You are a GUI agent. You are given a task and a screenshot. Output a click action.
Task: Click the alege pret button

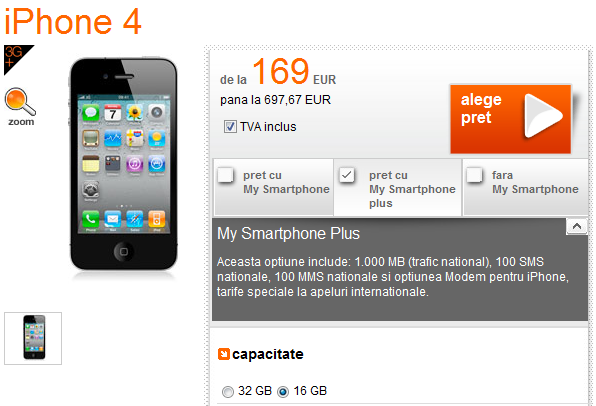click(x=510, y=119)
